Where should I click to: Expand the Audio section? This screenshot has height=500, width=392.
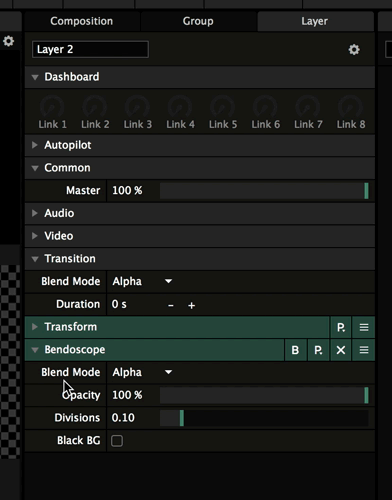pyautogui.click(x=35, y=213)
